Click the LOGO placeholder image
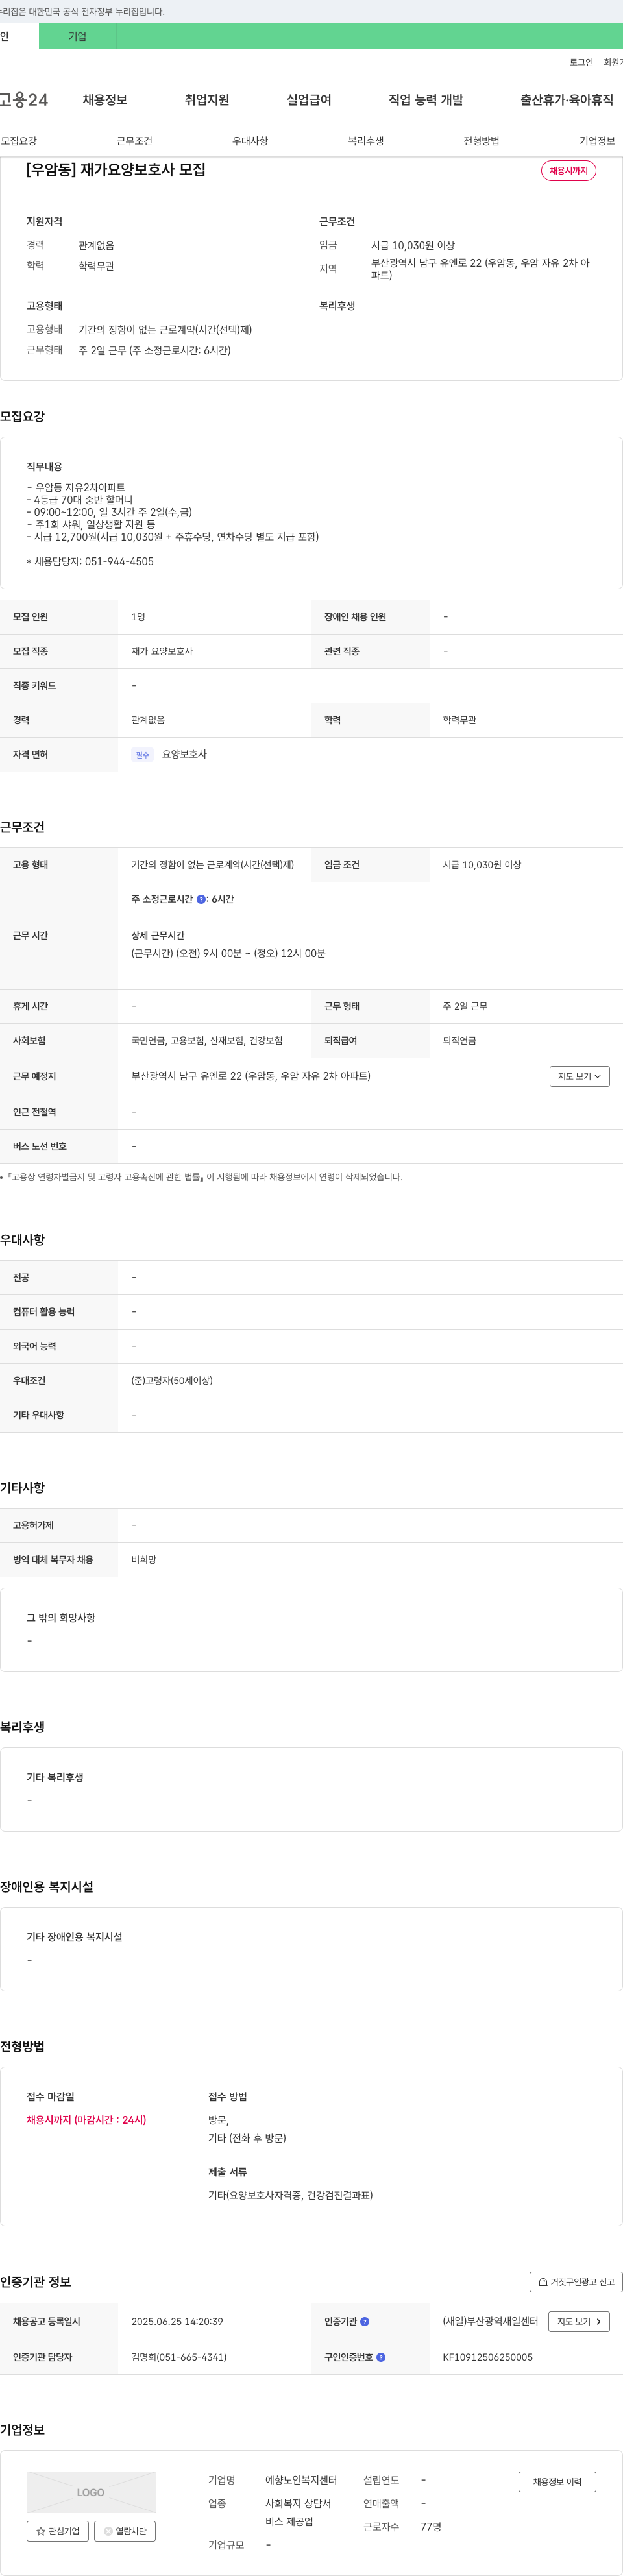623x2576 pixels. point(91,2492)
